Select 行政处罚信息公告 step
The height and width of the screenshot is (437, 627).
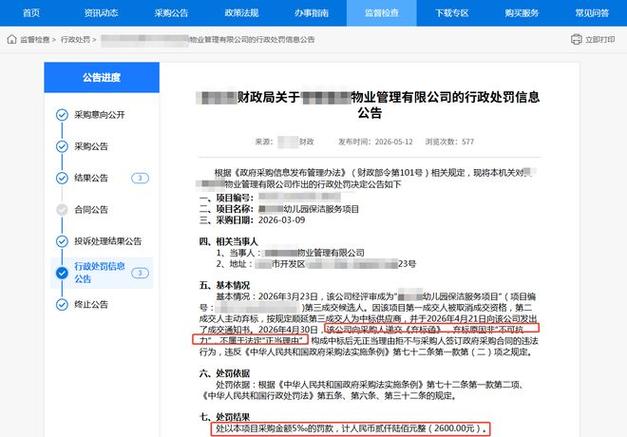coord(100,272)
